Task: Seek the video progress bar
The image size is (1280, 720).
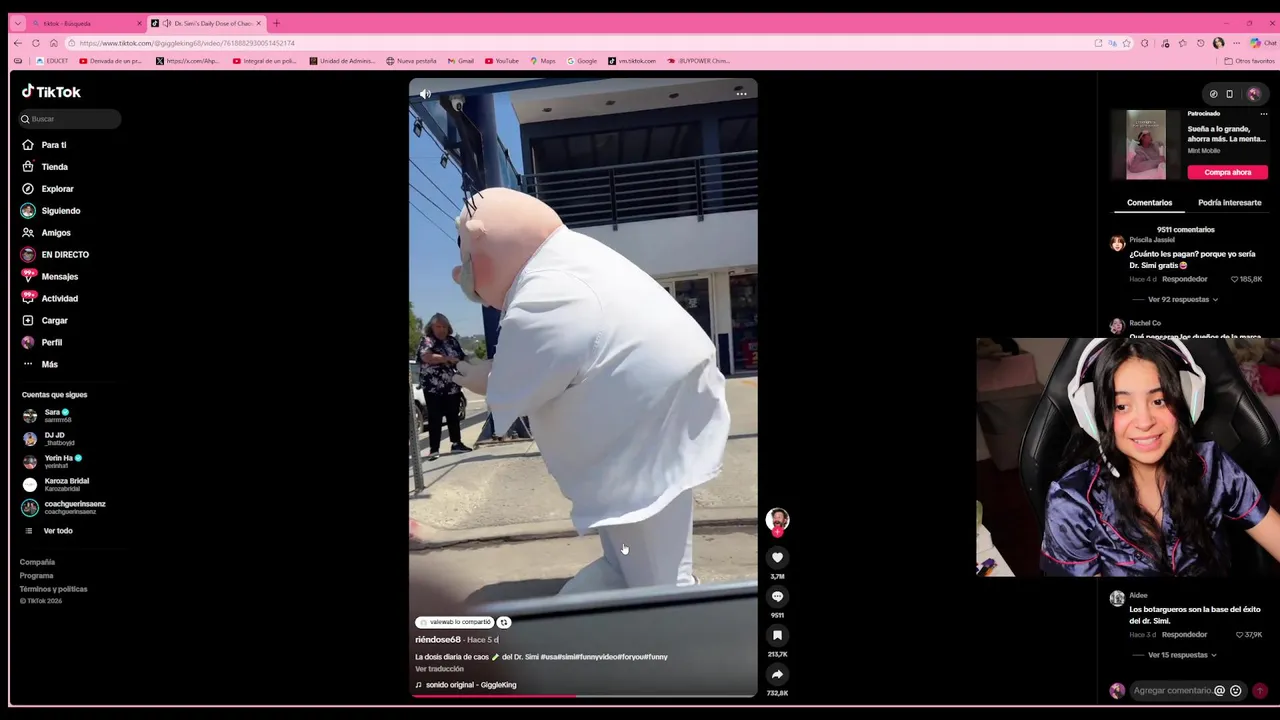Action: point(583,695)
